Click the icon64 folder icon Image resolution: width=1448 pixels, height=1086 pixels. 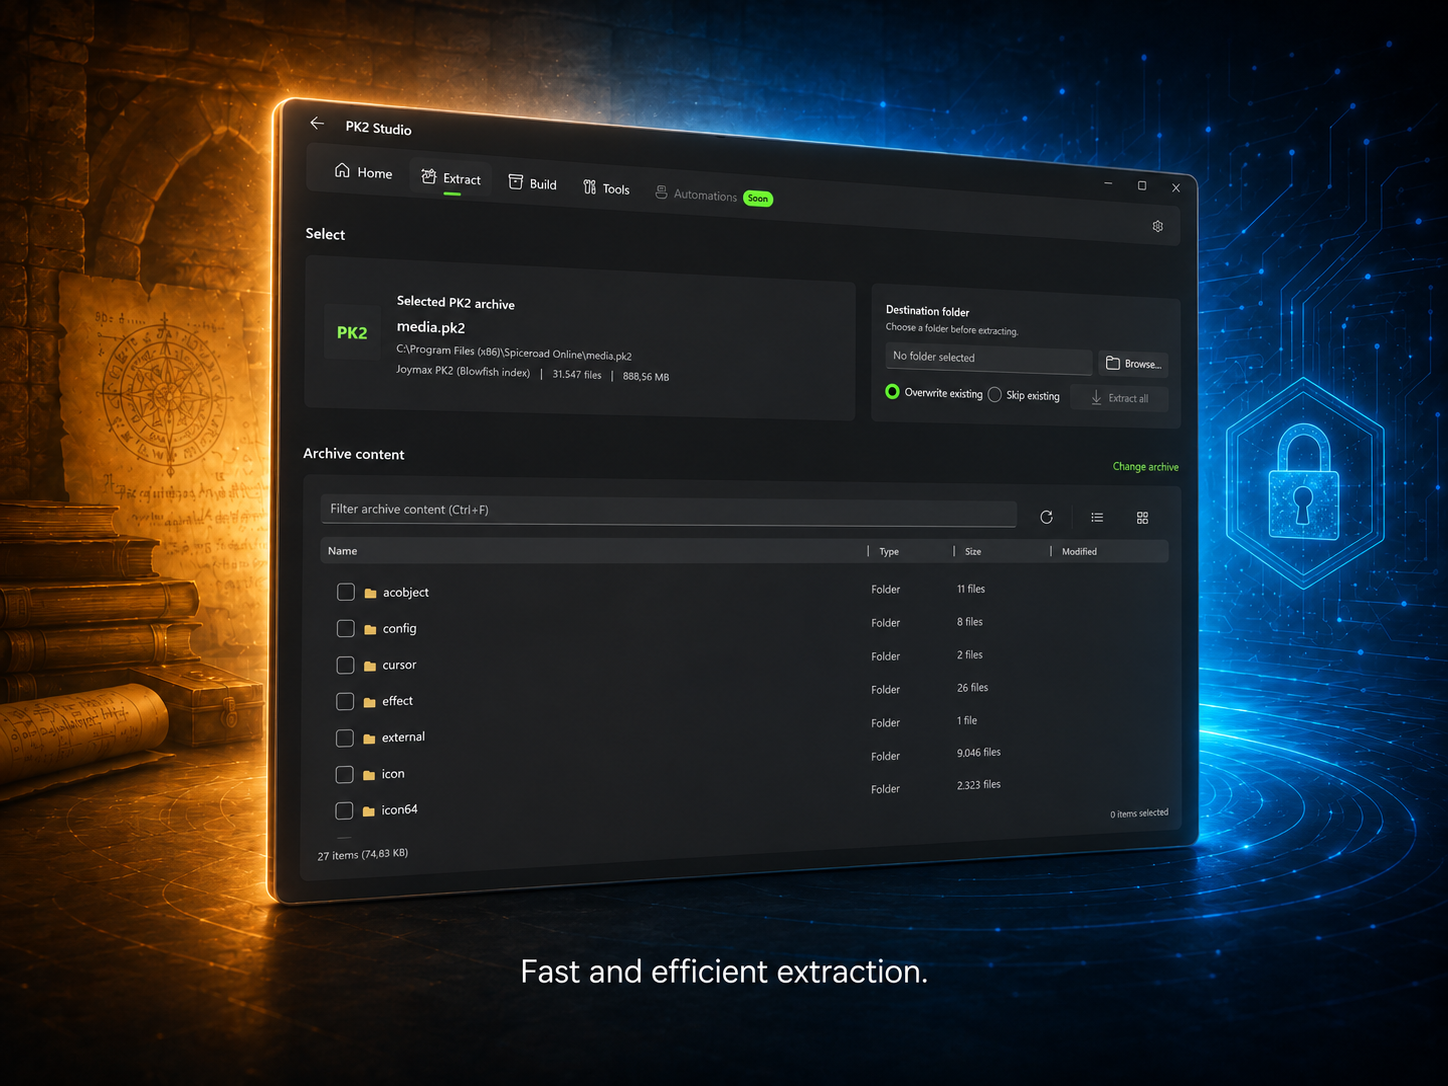(368, 811)
